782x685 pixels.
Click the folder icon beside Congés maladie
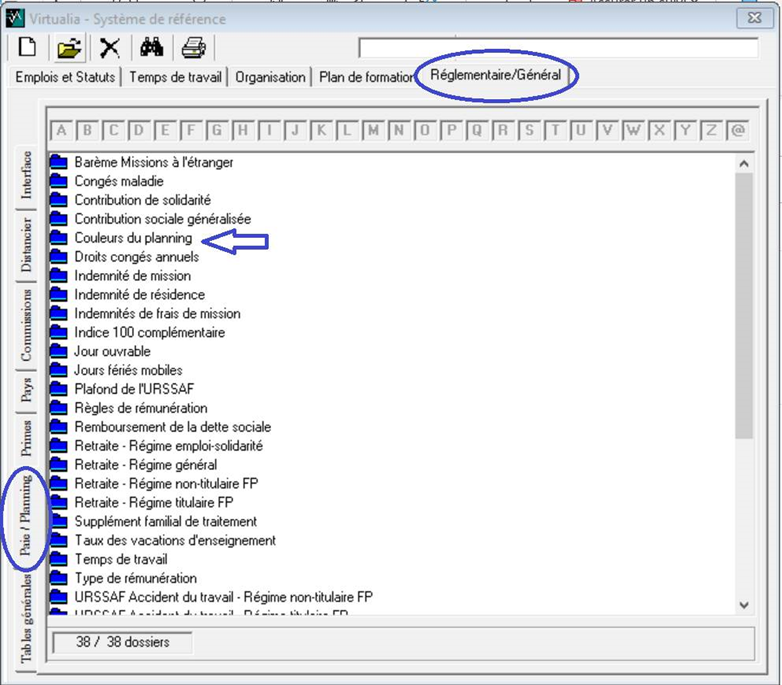click(59, 181)
